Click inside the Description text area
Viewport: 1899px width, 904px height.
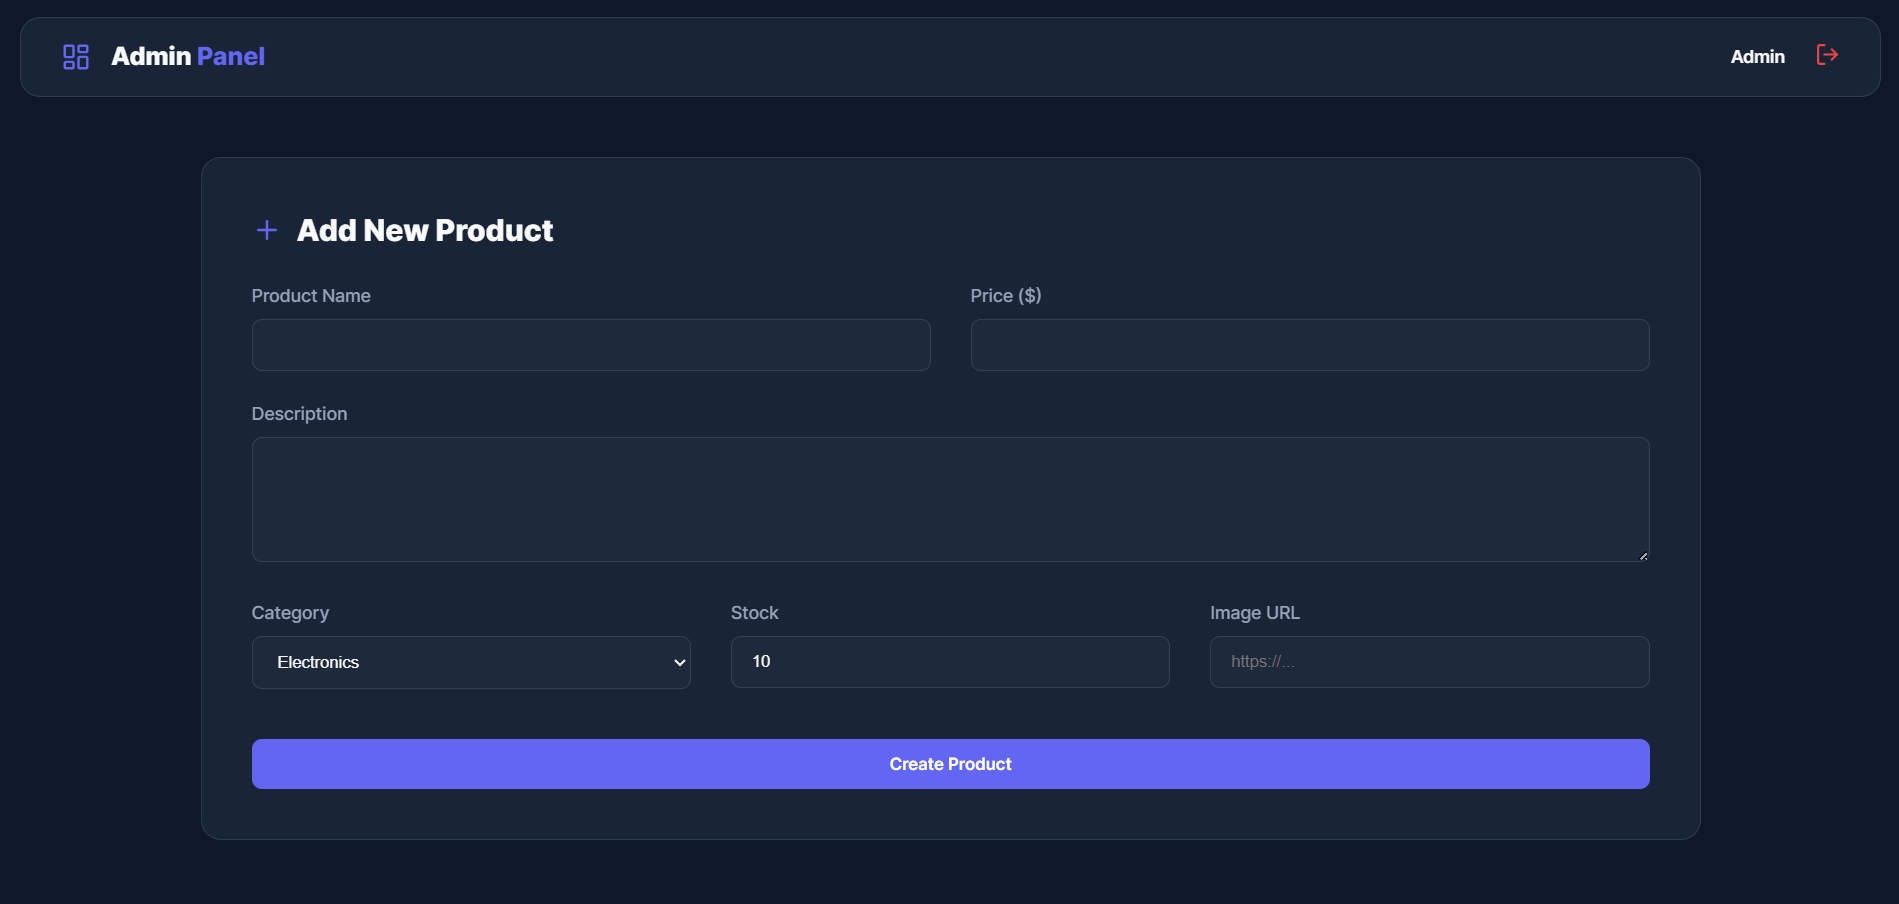(950, 499)
